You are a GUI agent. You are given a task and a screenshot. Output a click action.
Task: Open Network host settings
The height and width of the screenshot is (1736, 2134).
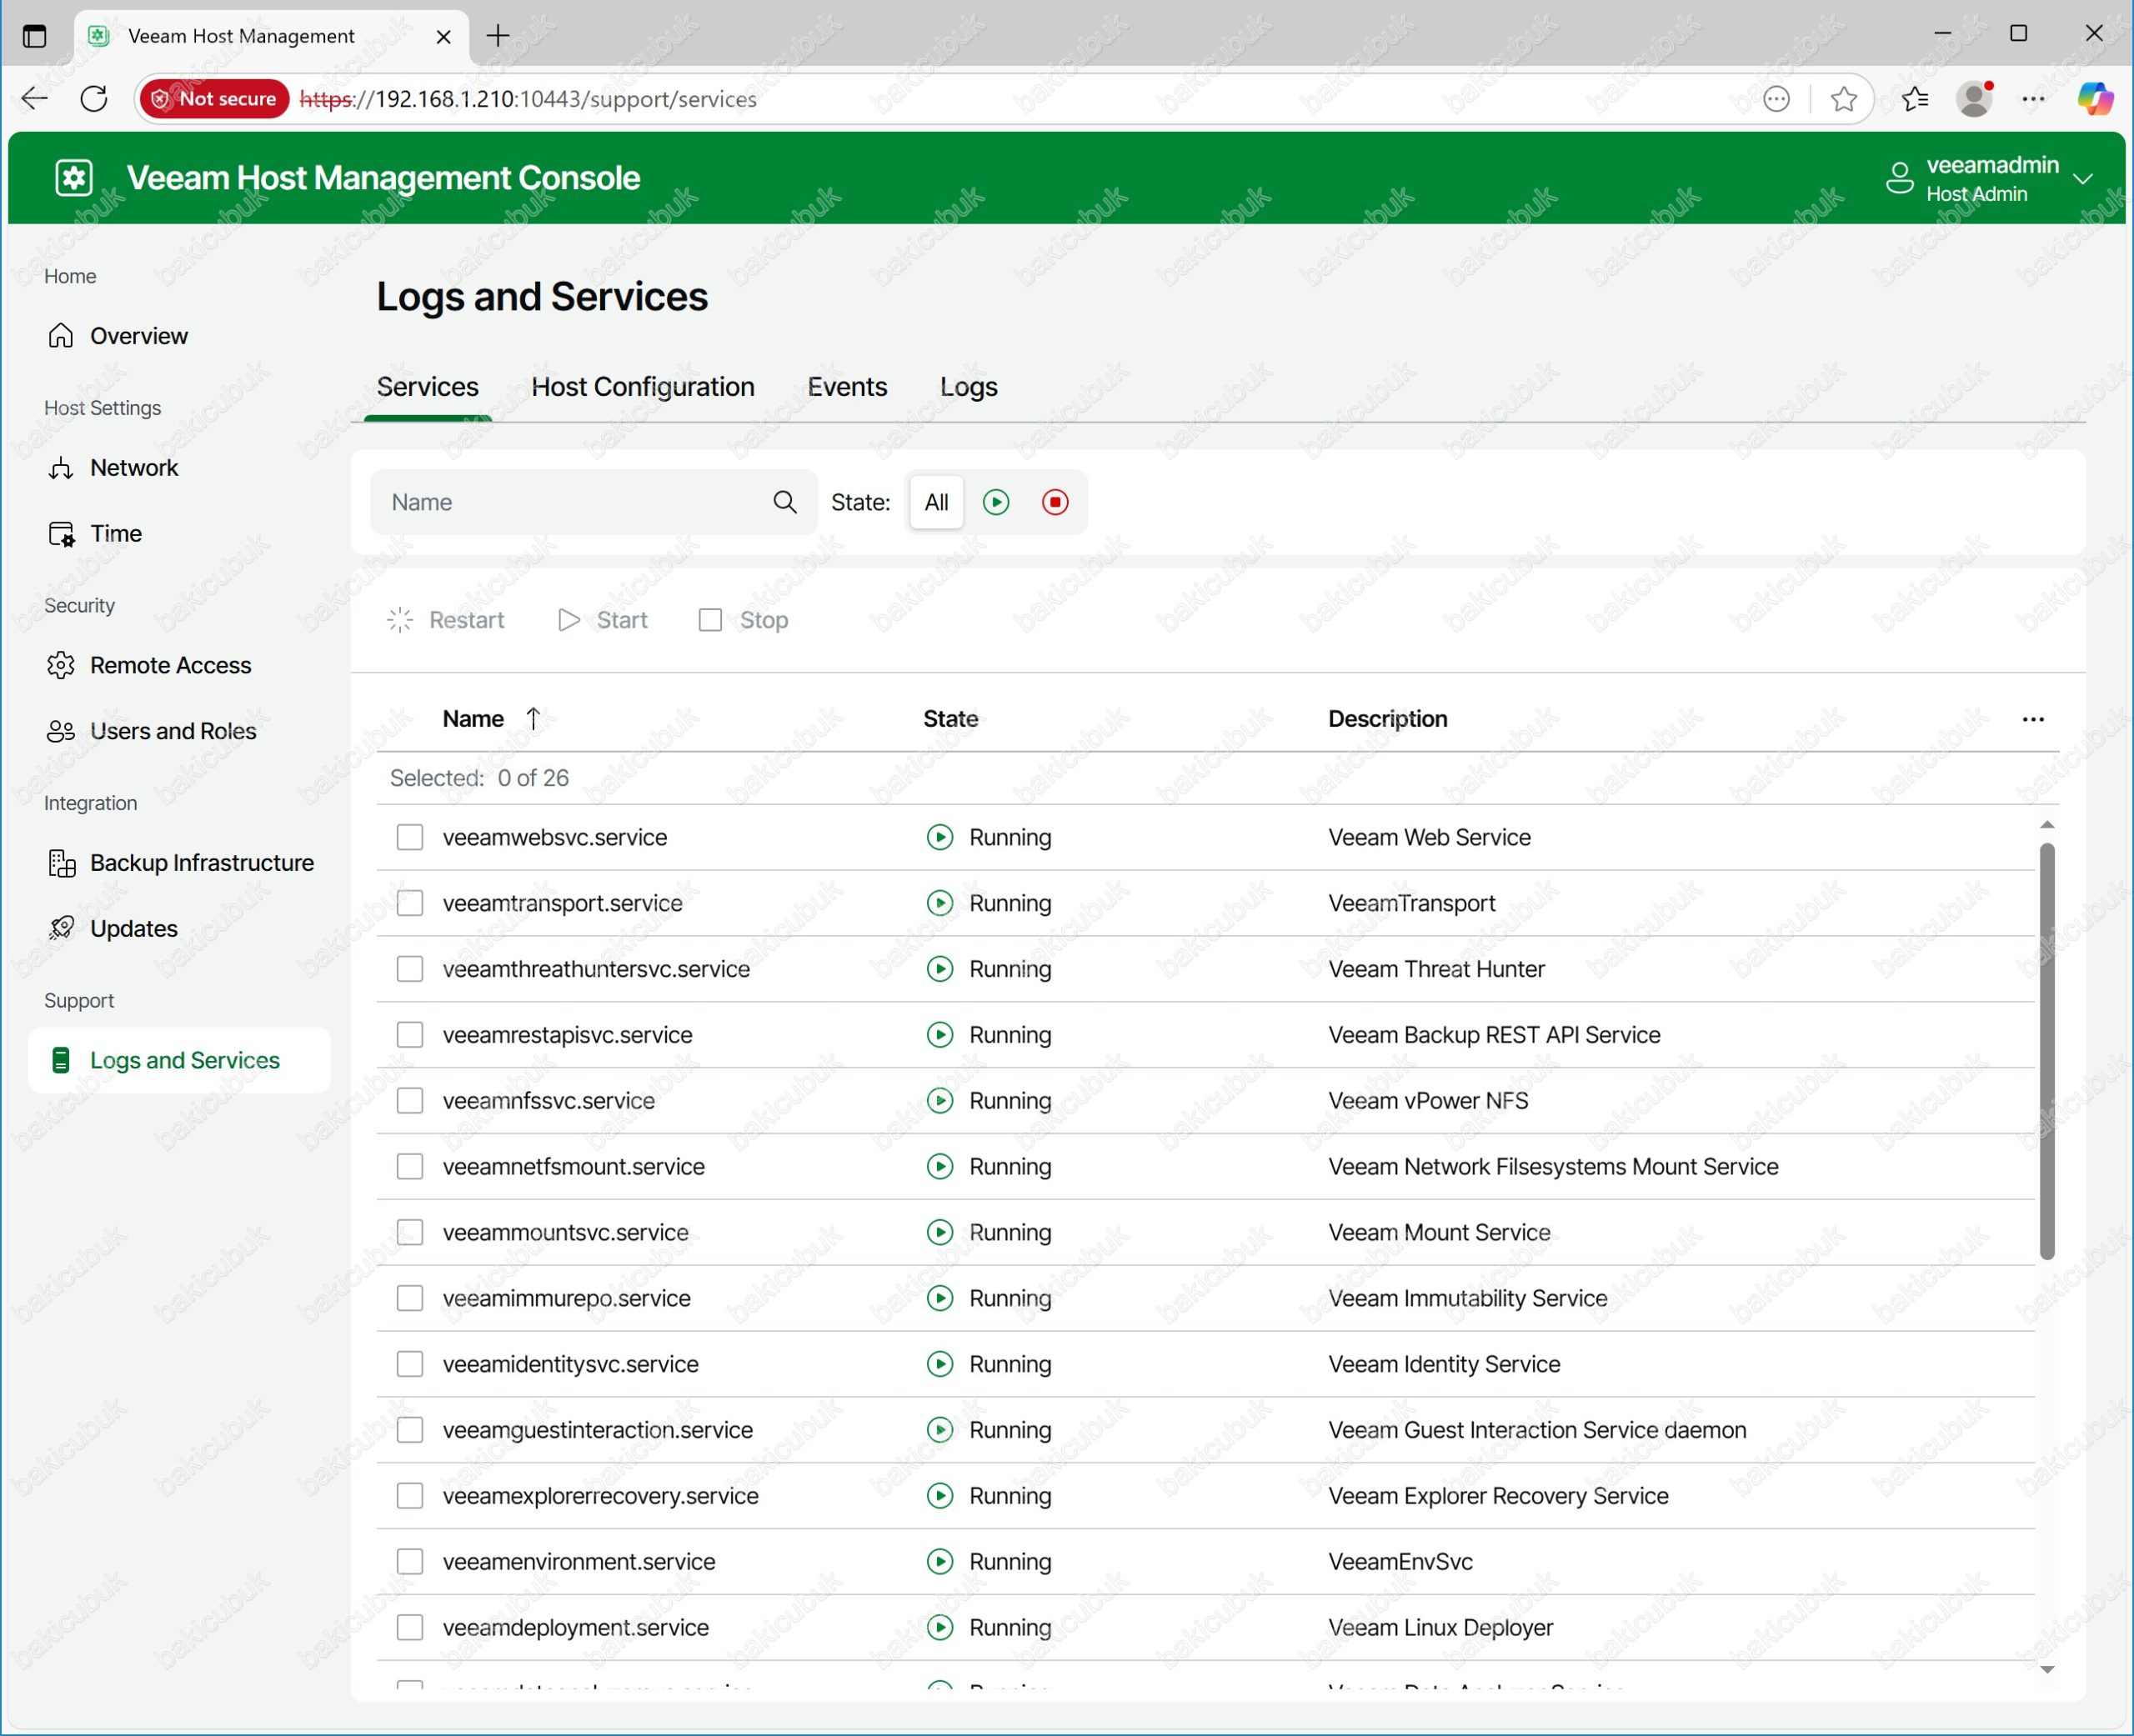(113, 468)
